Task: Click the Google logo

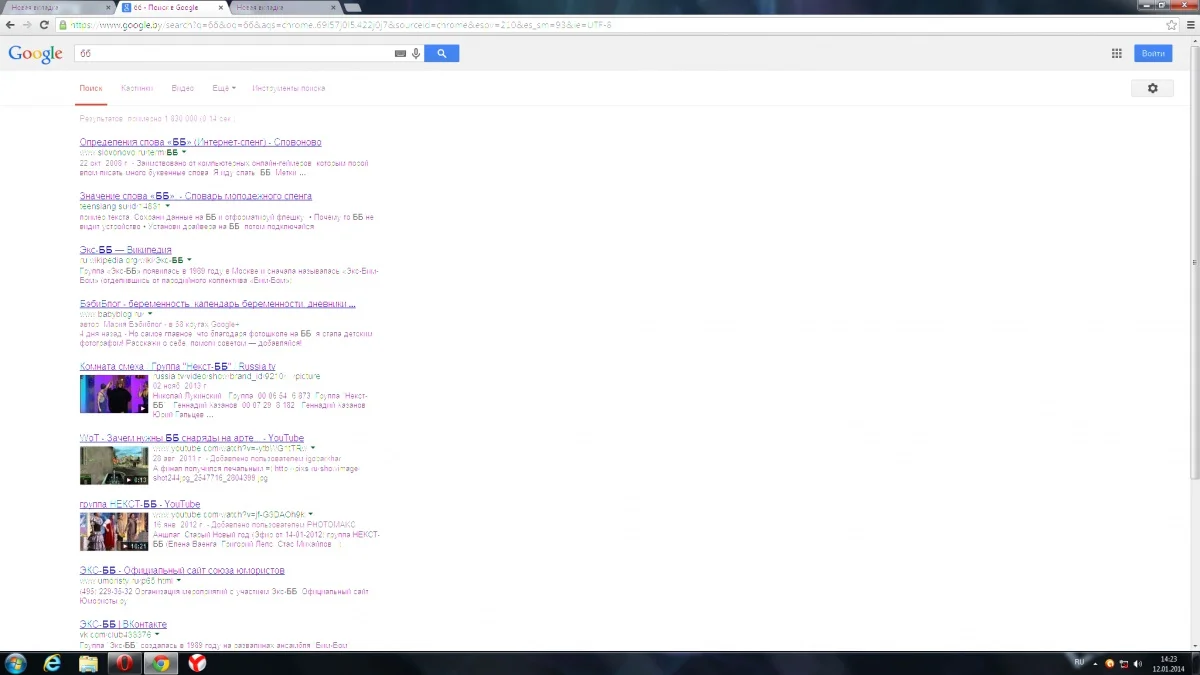Action: point(35,54)
